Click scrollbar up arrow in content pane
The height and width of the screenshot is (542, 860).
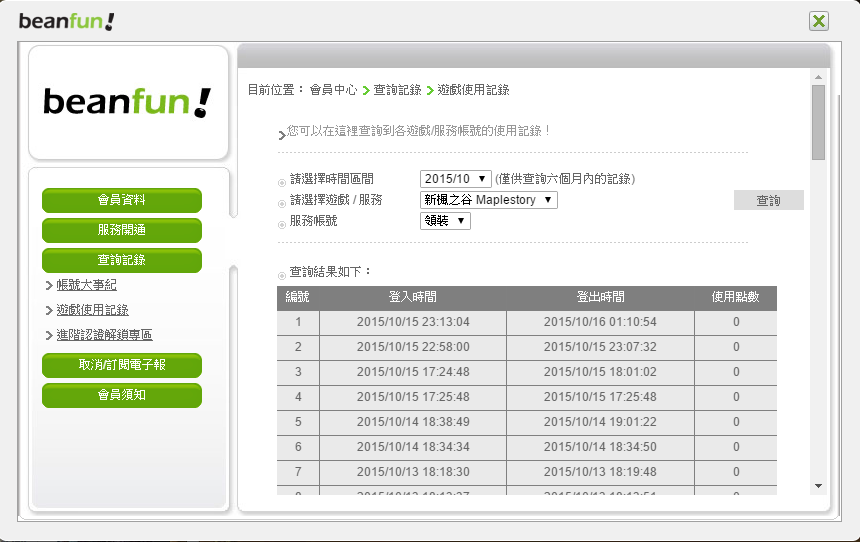[818, 77]
